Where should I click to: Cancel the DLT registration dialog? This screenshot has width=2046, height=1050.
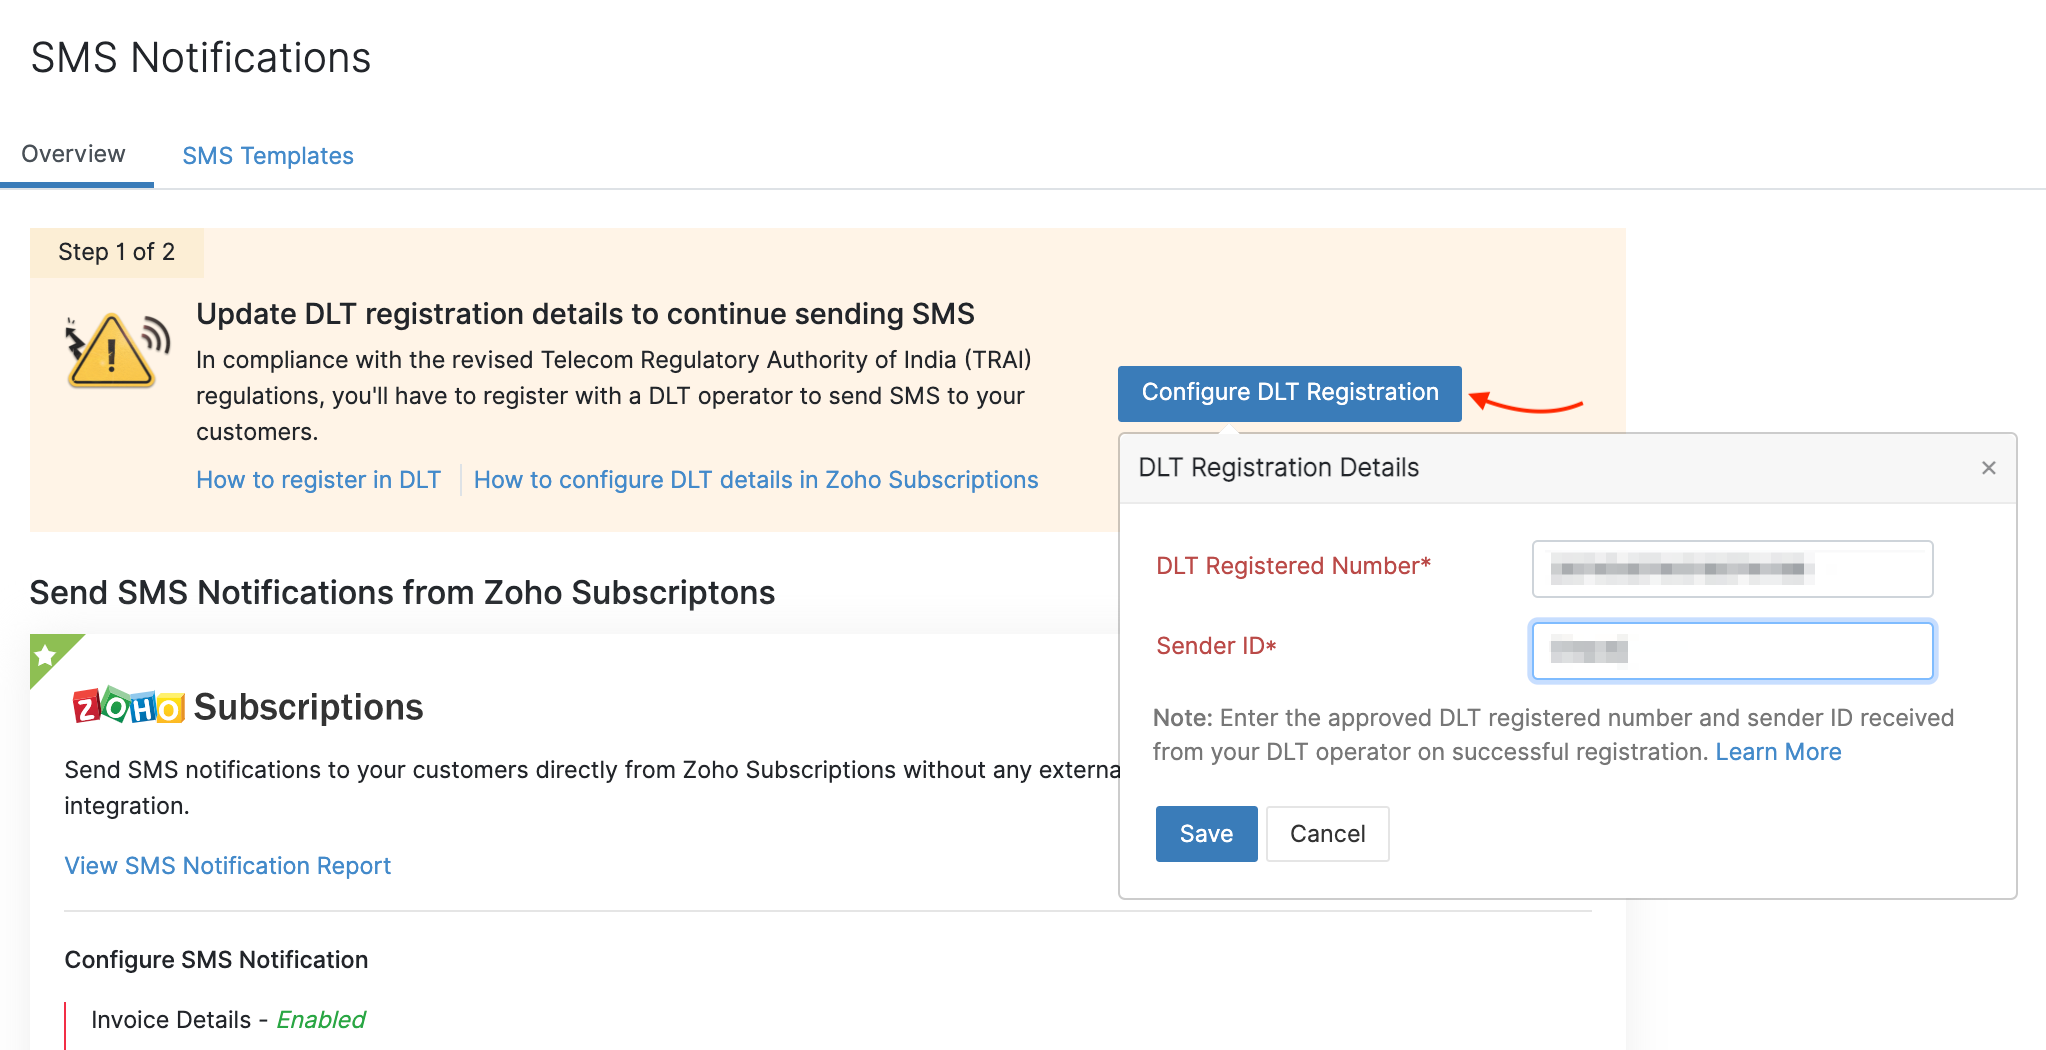(1327, 833)
